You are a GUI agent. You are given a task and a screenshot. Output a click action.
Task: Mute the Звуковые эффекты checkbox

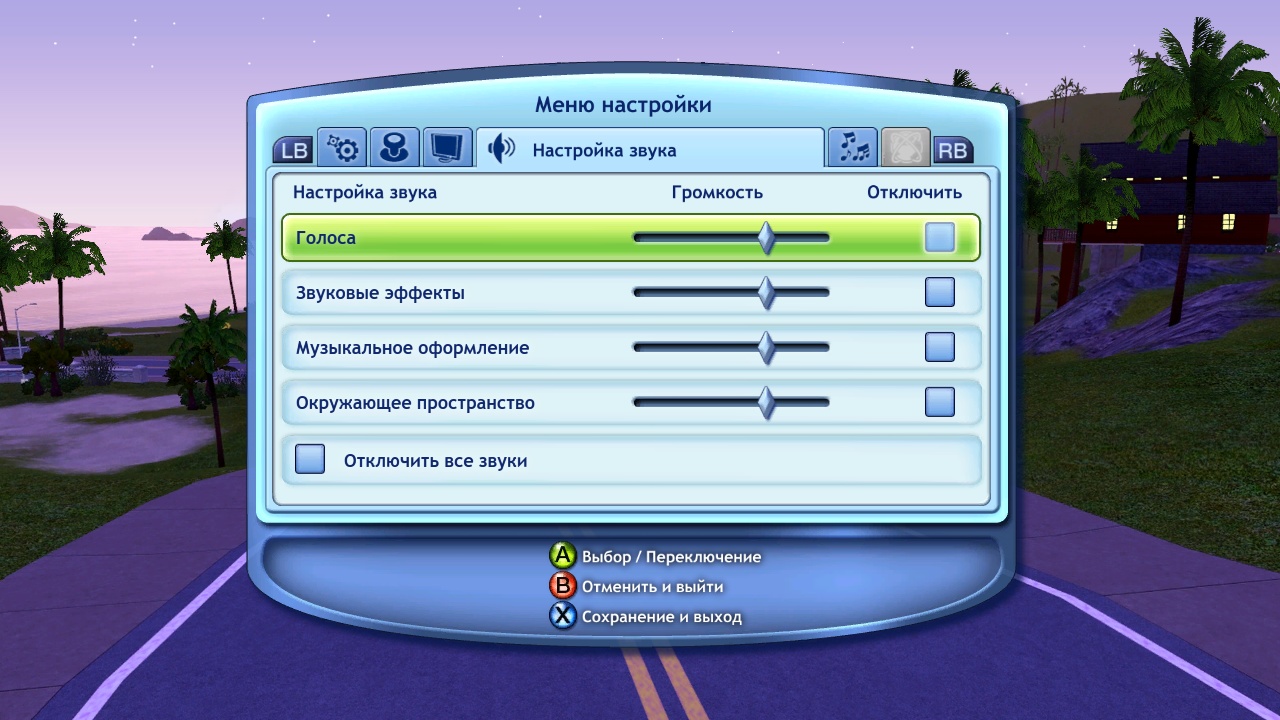click(x=940, y=292)
